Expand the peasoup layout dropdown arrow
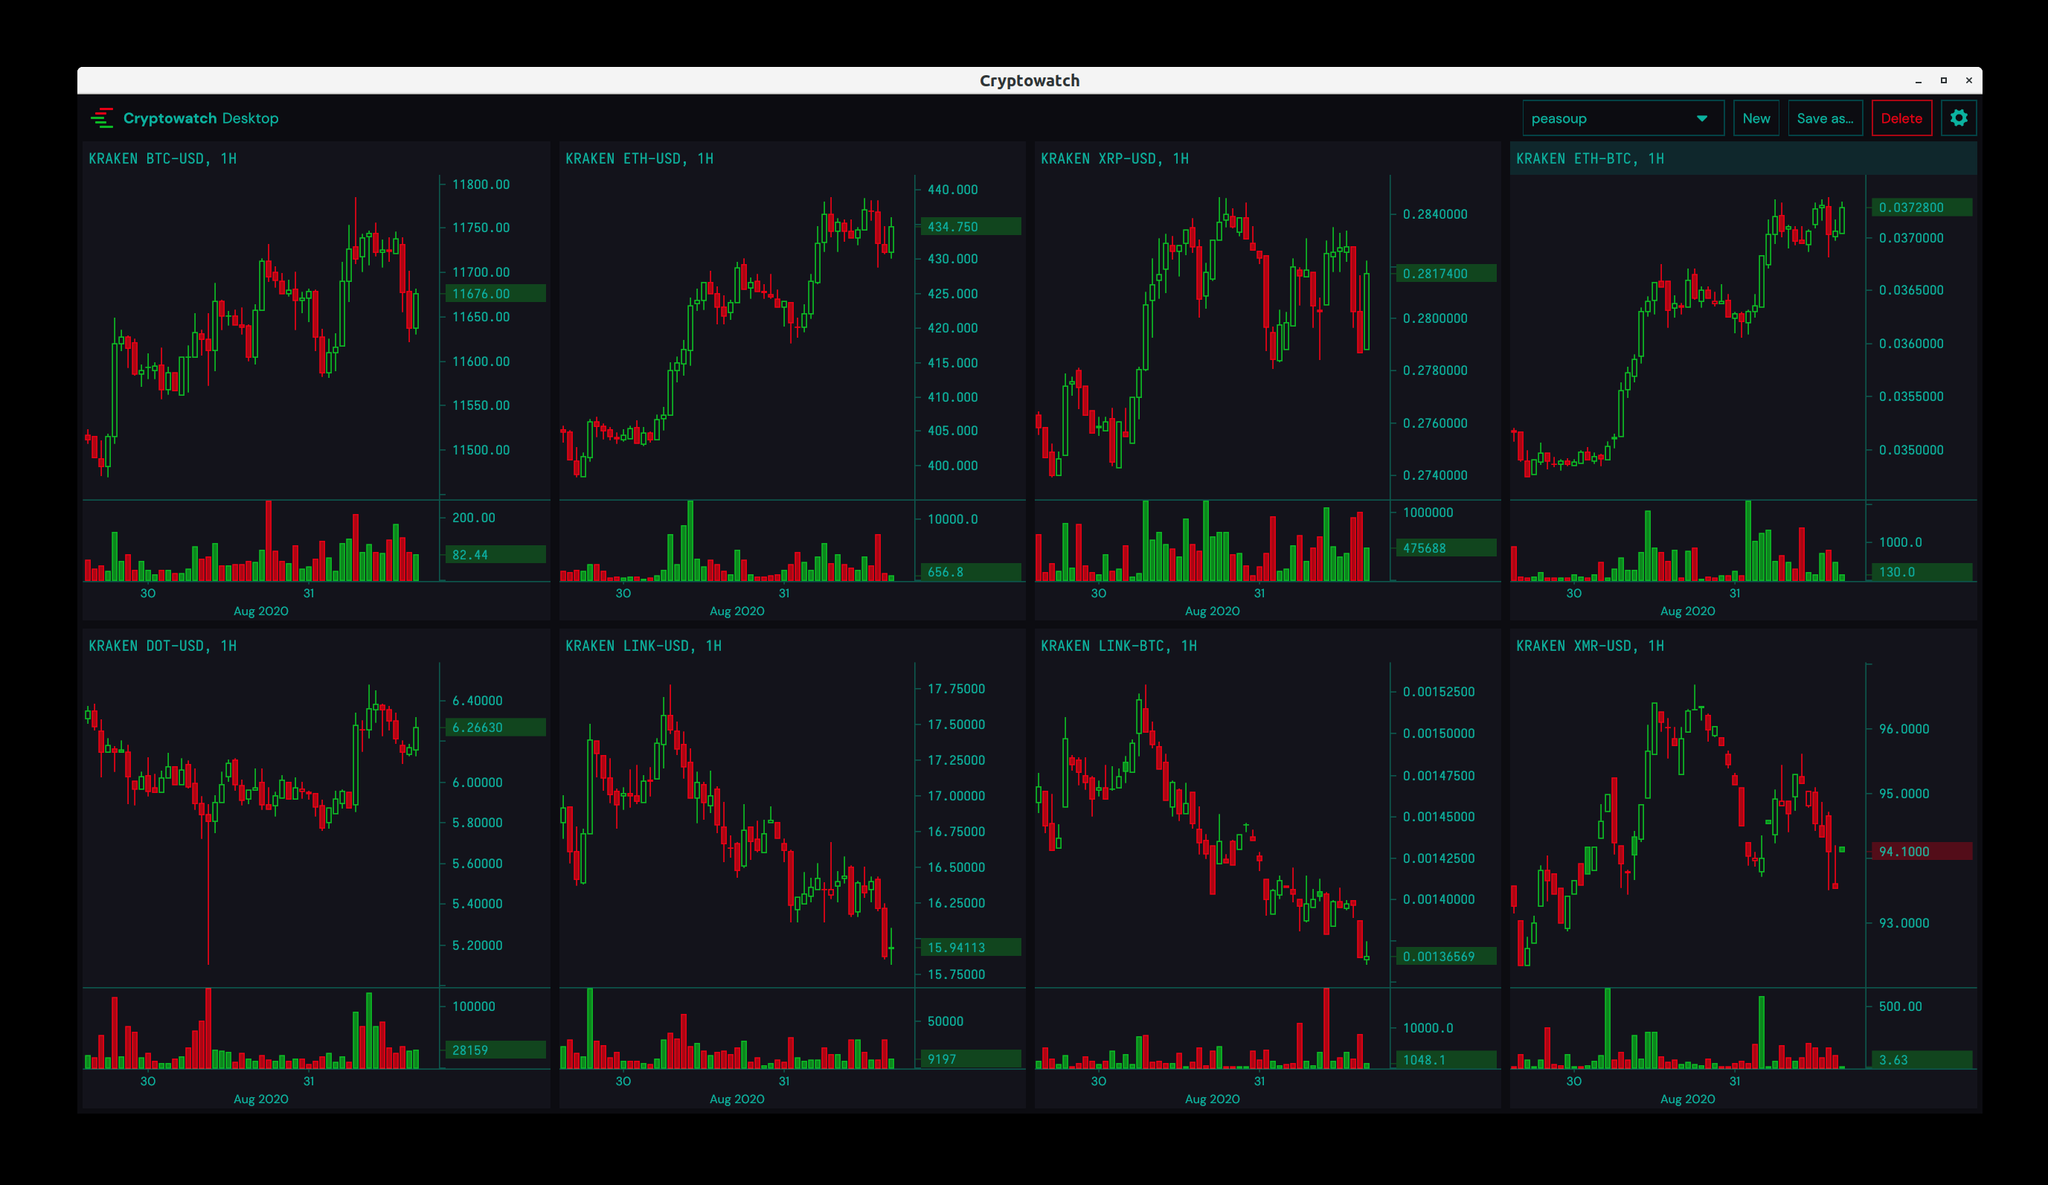2048x1185 pixels. (1702, 118)
